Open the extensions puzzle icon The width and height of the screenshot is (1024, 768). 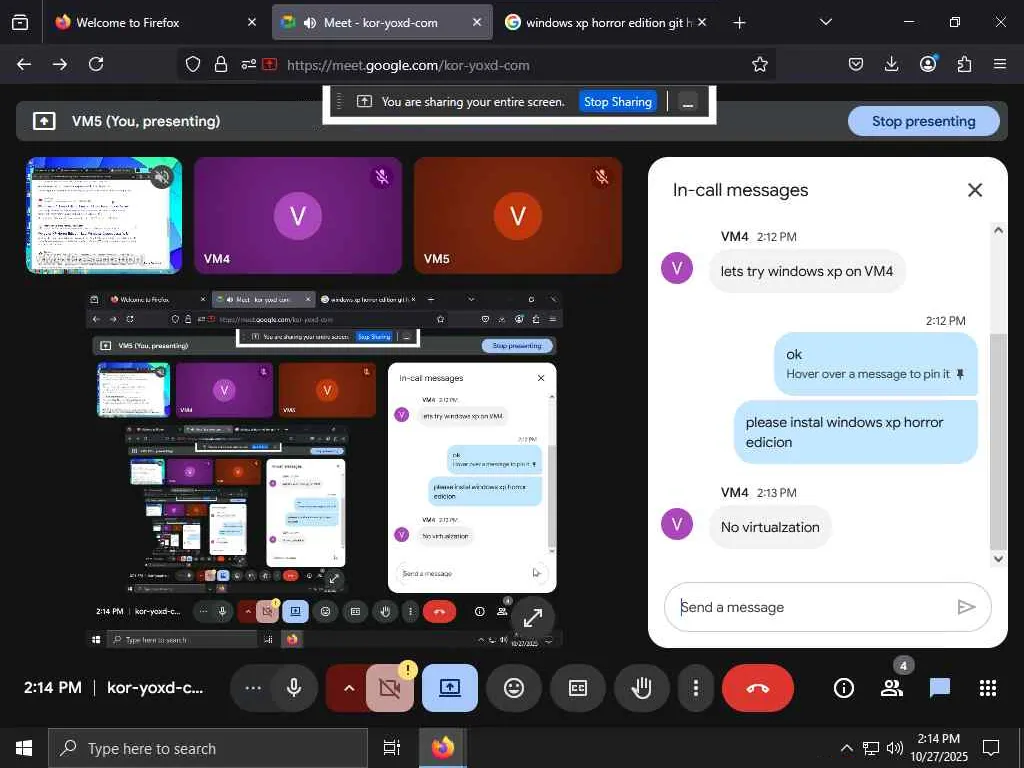964,64
